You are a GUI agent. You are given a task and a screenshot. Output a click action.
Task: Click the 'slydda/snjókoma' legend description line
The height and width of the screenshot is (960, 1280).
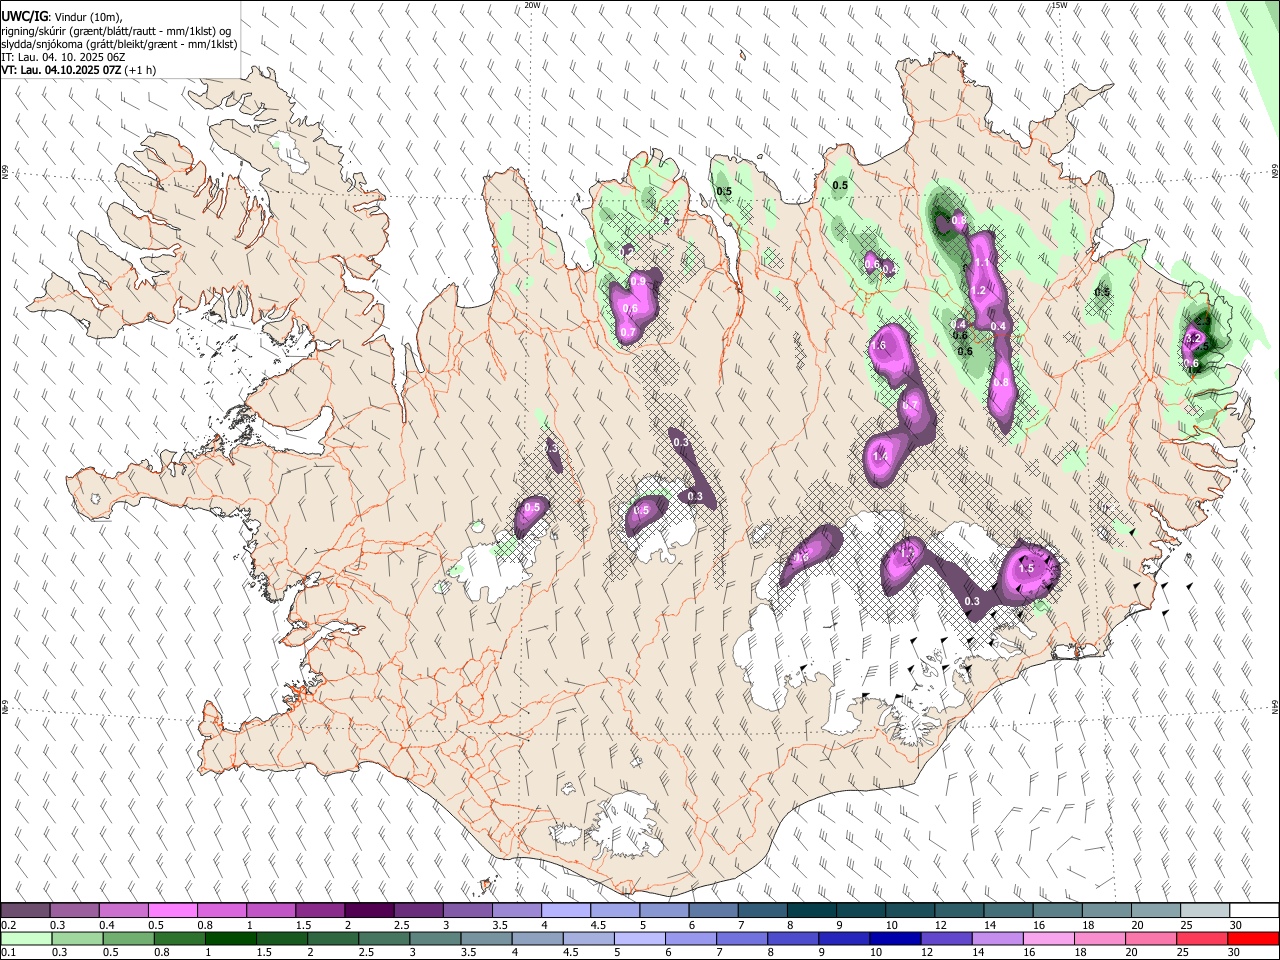119,45
